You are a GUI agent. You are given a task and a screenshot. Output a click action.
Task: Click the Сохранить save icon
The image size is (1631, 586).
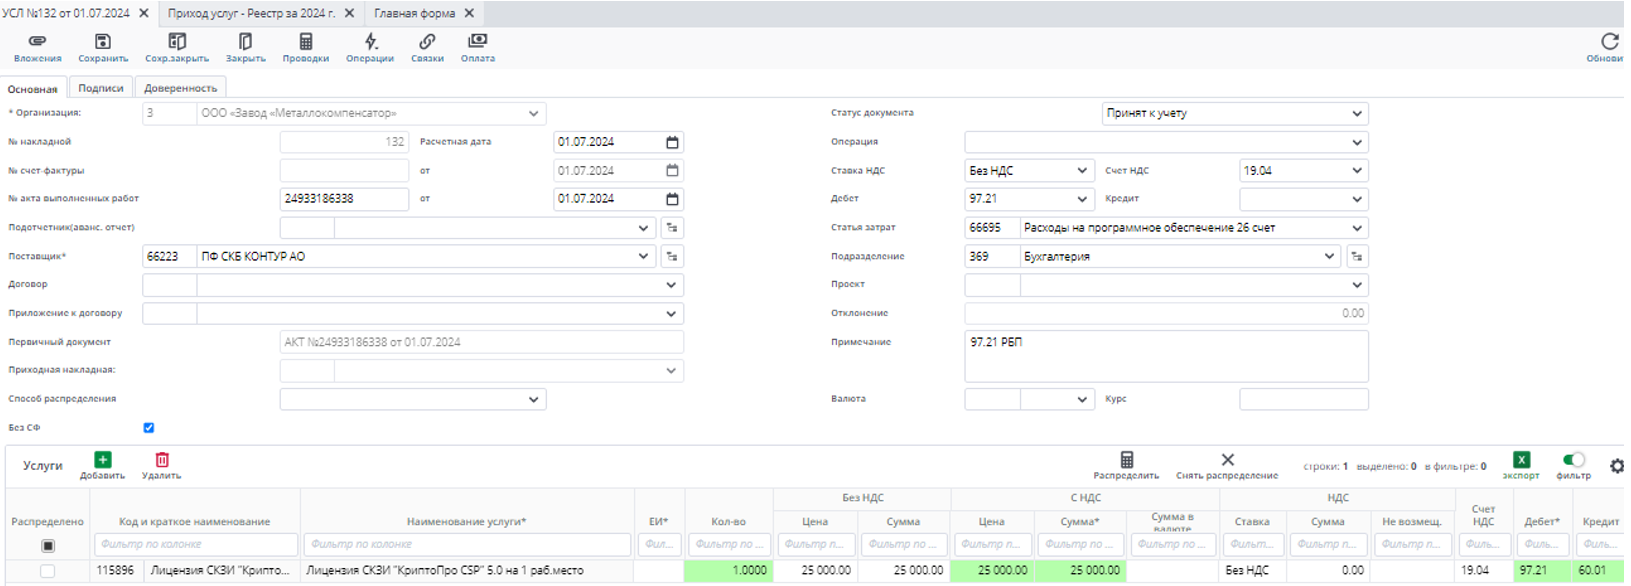point(103,42)
